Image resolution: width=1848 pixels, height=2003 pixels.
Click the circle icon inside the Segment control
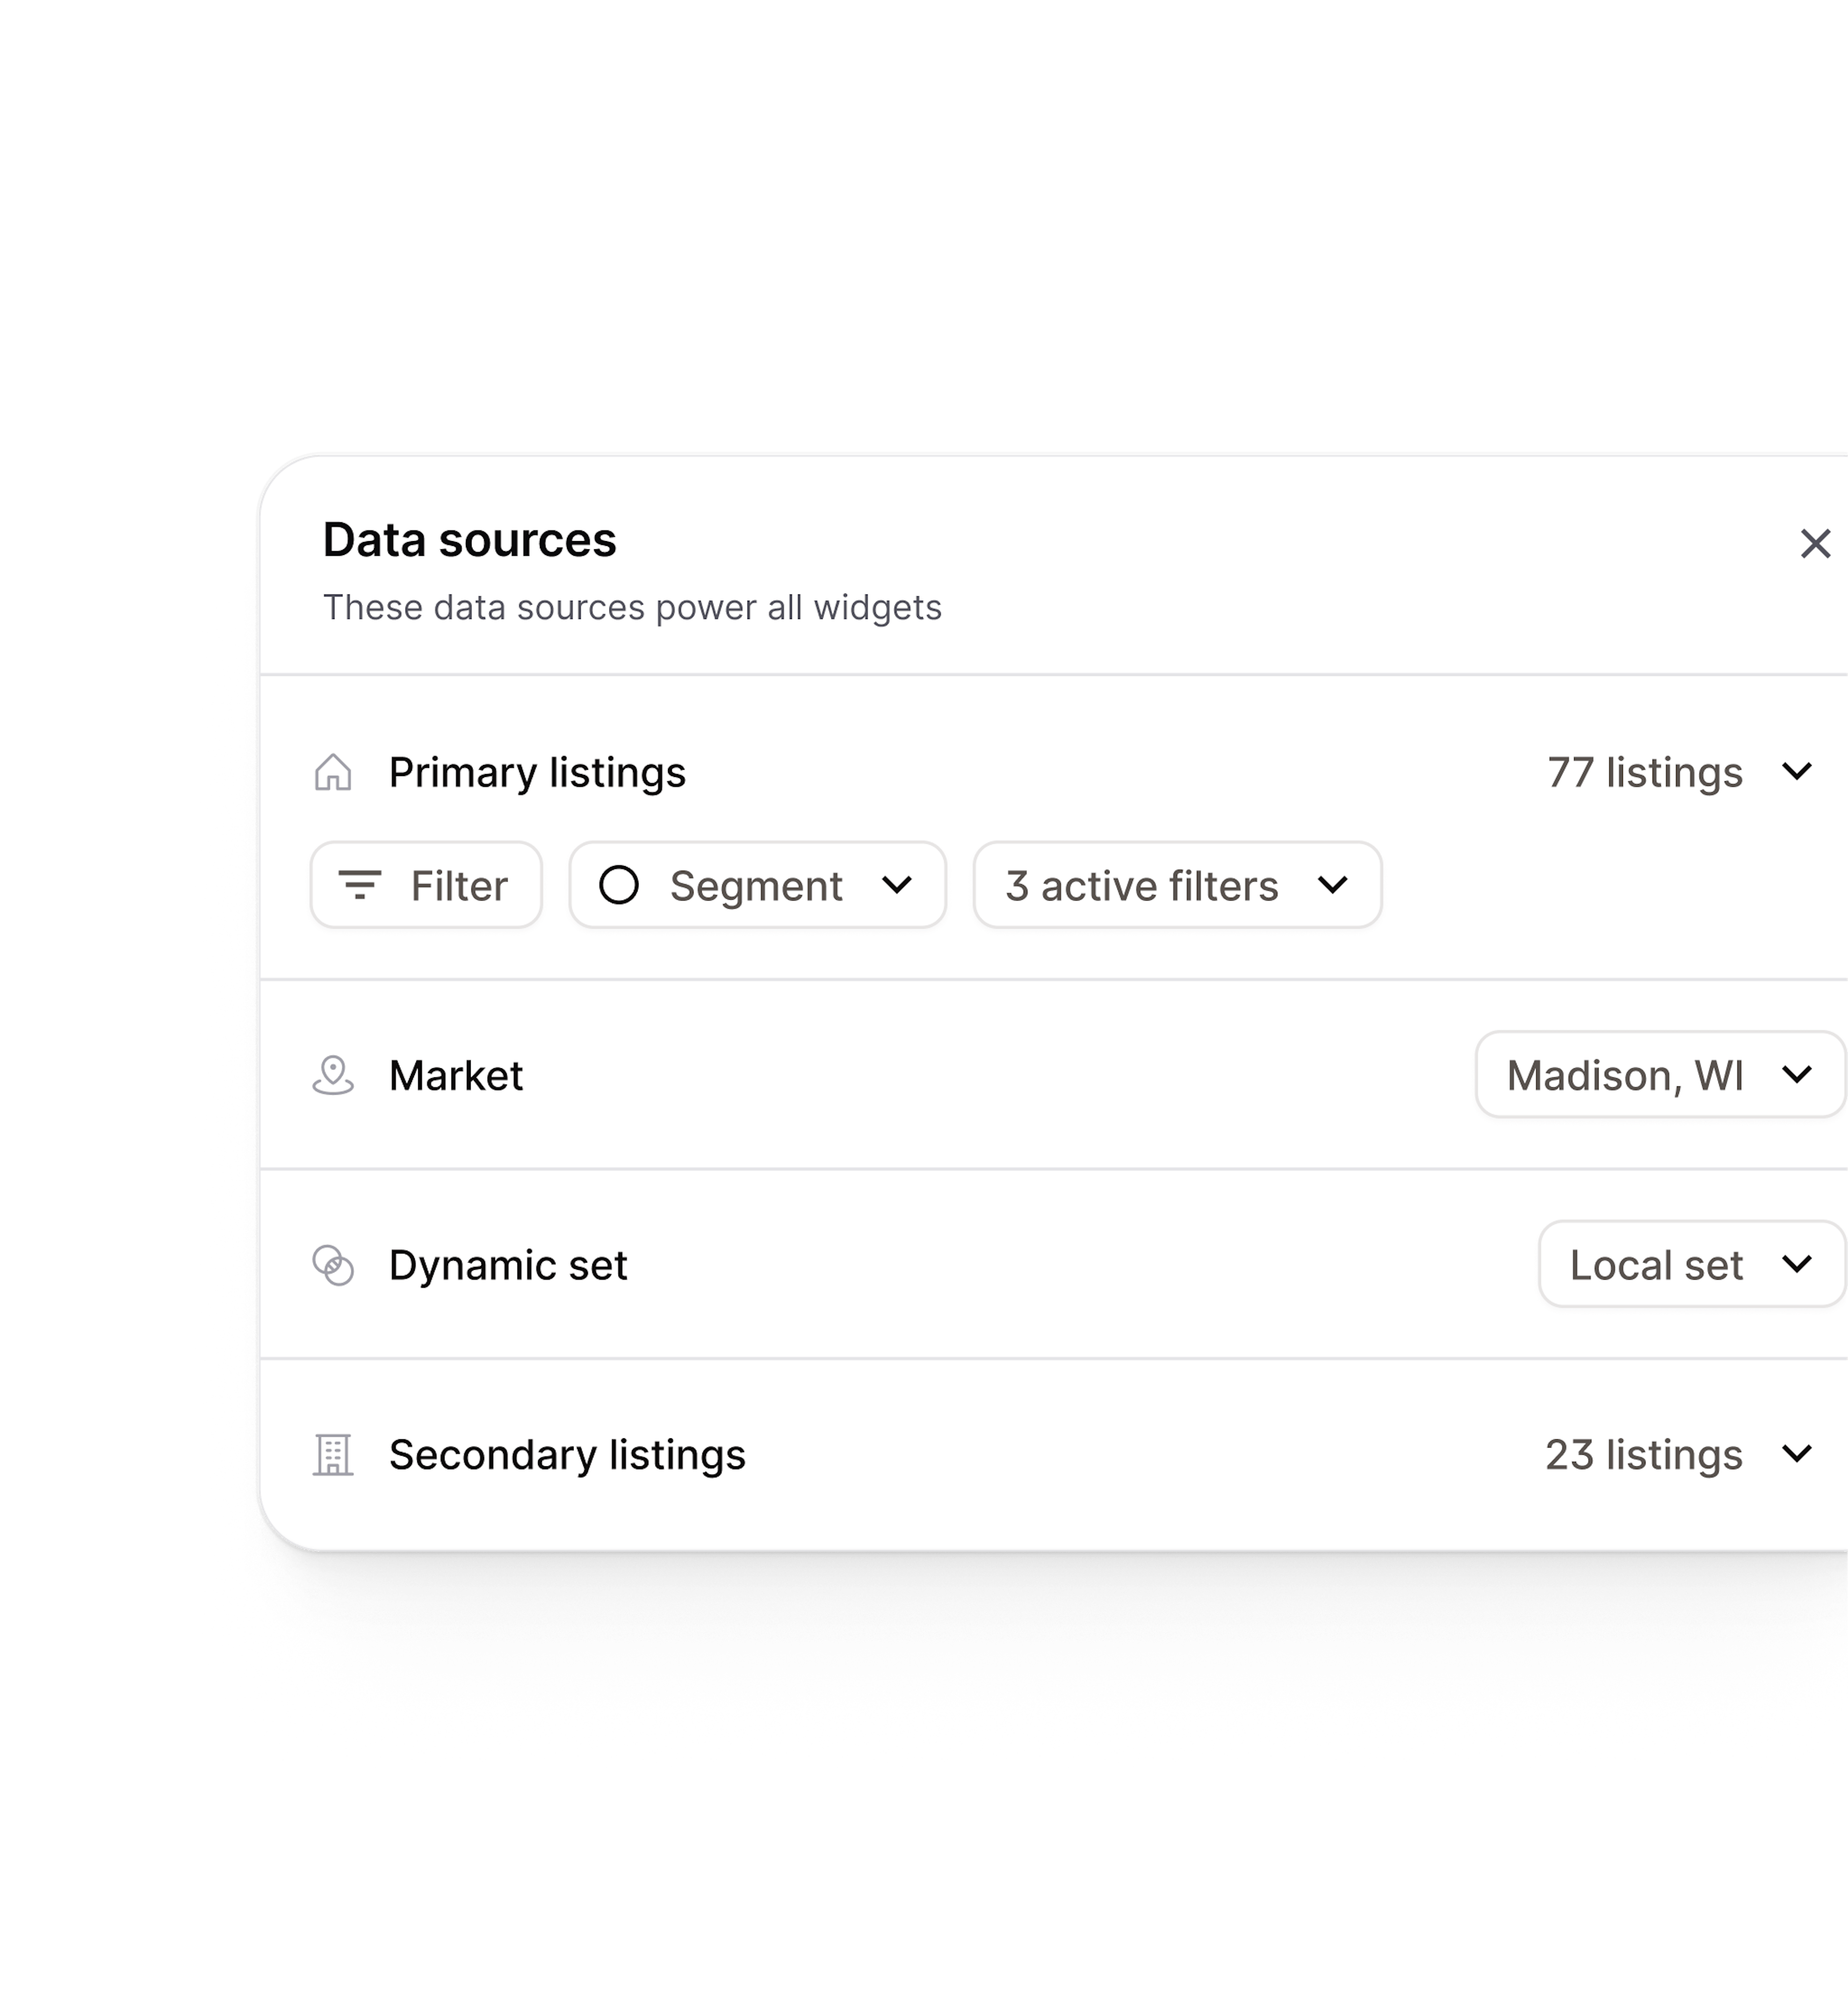click(x=620, y=885)
